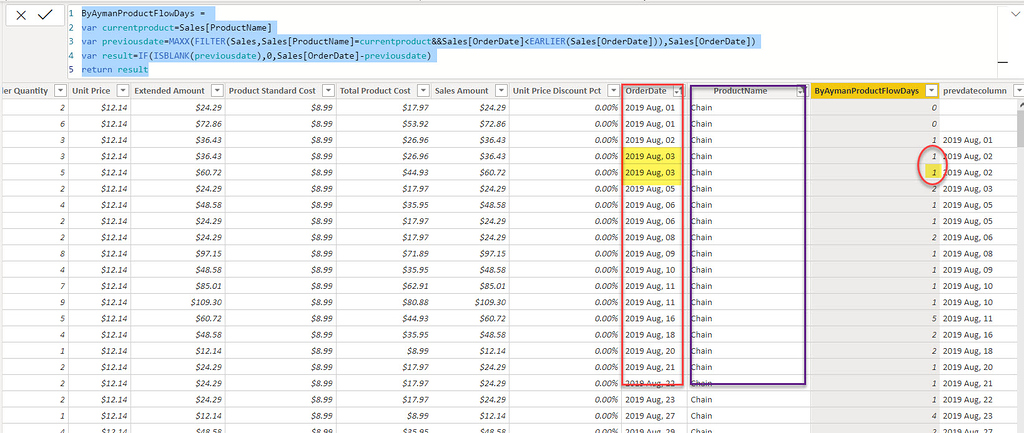Open the ProductName column filter dropdown
The image size is (1024, 433).
pos(800,91)
